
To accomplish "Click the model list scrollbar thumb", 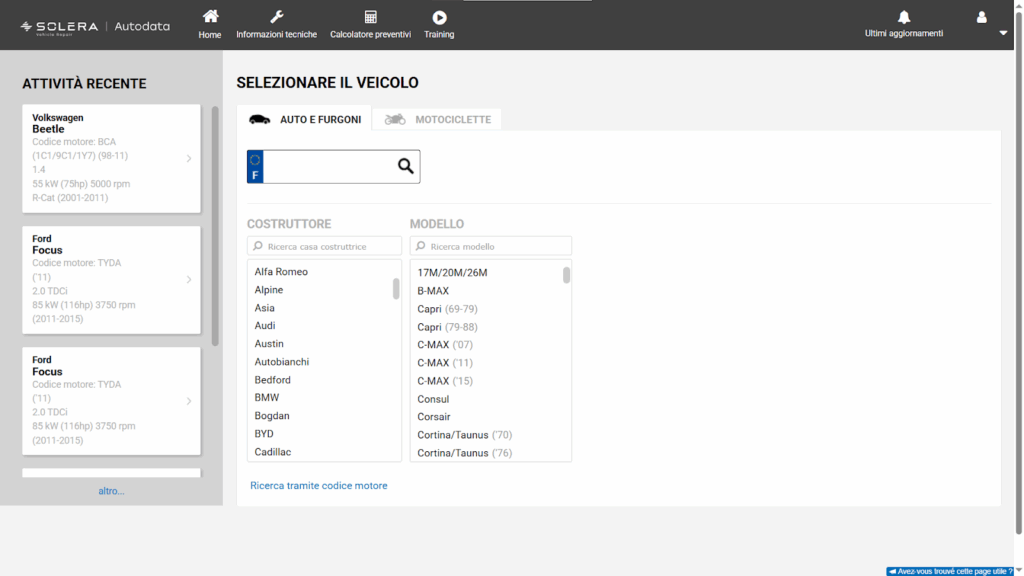I will 566,275.
